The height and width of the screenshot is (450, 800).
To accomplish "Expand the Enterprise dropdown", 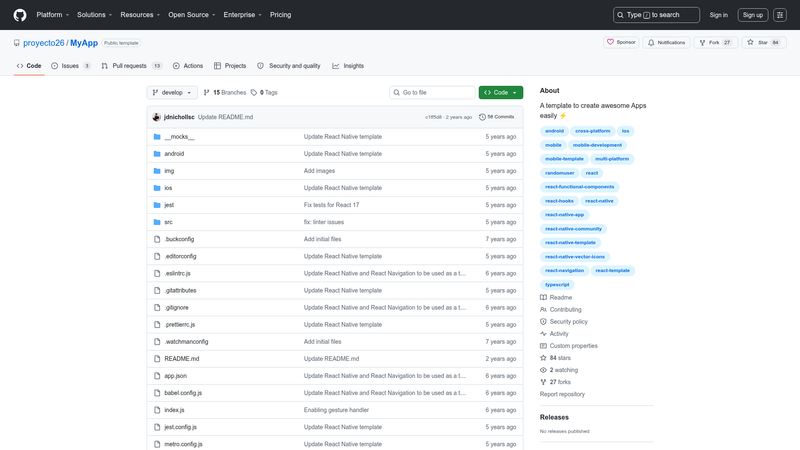I will point(242,15).
